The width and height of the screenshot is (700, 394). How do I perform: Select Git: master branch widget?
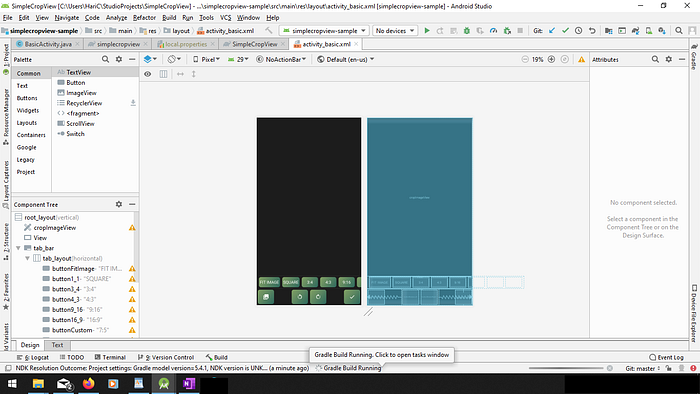(642, 369)
